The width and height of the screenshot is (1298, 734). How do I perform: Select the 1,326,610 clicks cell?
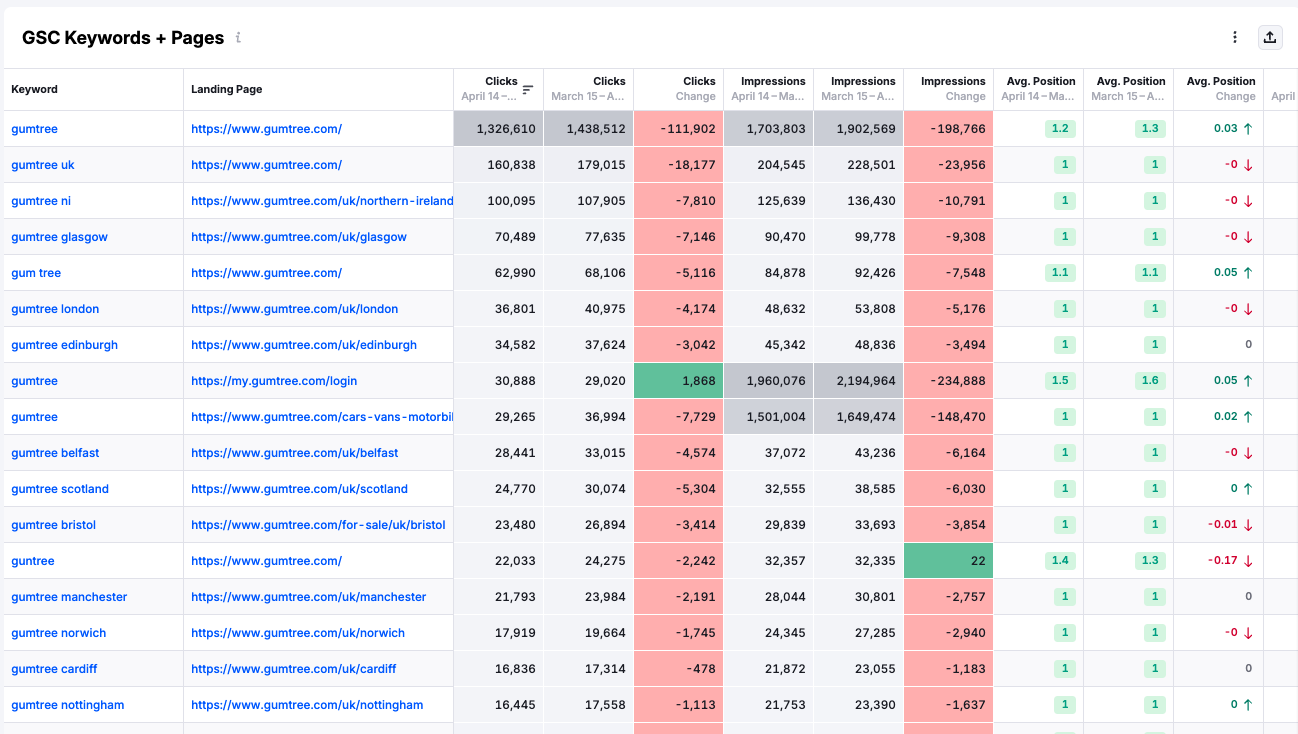[x=499, y=129]
